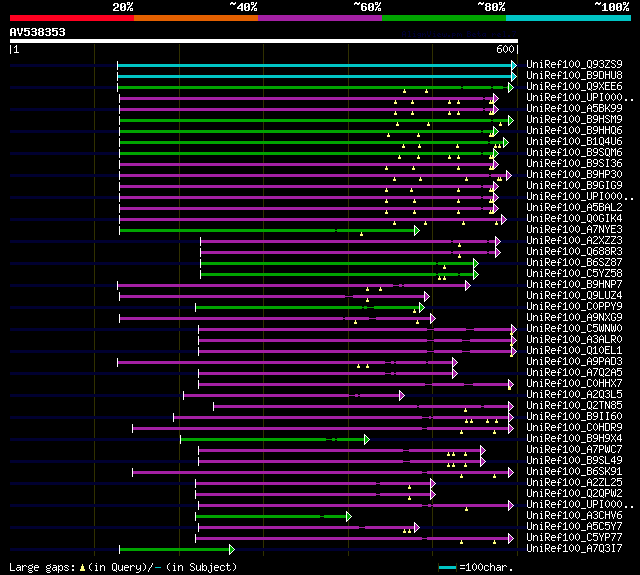Screen dimensions: 640x575
Task: Open hit UniRef100_A5BK99
Action: point(574,109)
